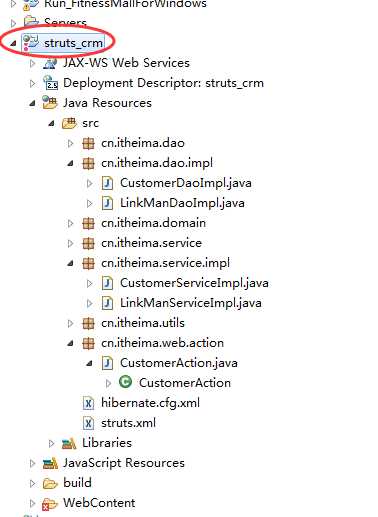Viewport: 378px width, 517px height.
Task: Click the Java Resources icon
Action: pyautogui.click(x=50, y=103)
